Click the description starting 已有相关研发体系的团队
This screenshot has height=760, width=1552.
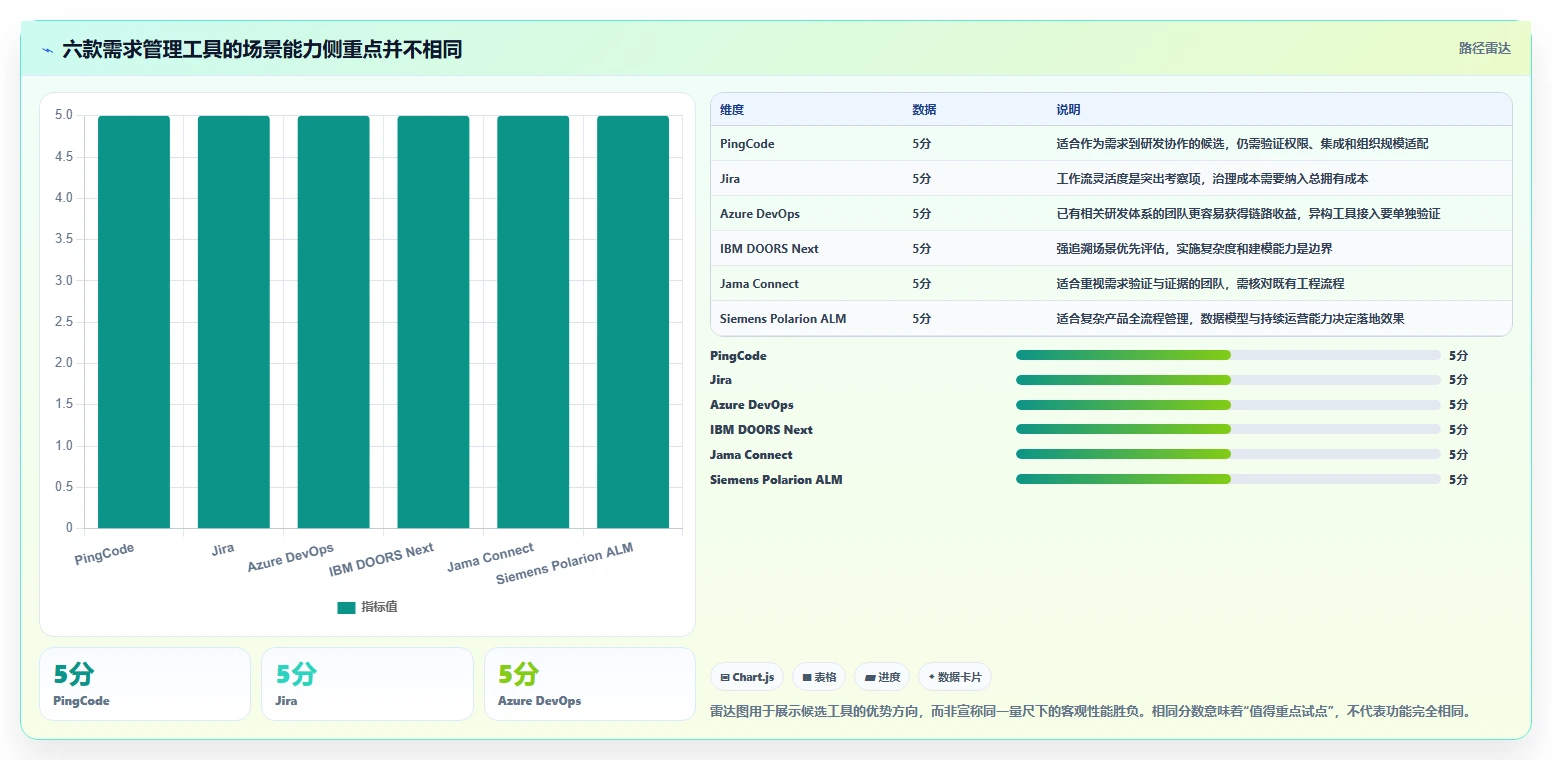pyautogui.click(x=1249, y=214)
